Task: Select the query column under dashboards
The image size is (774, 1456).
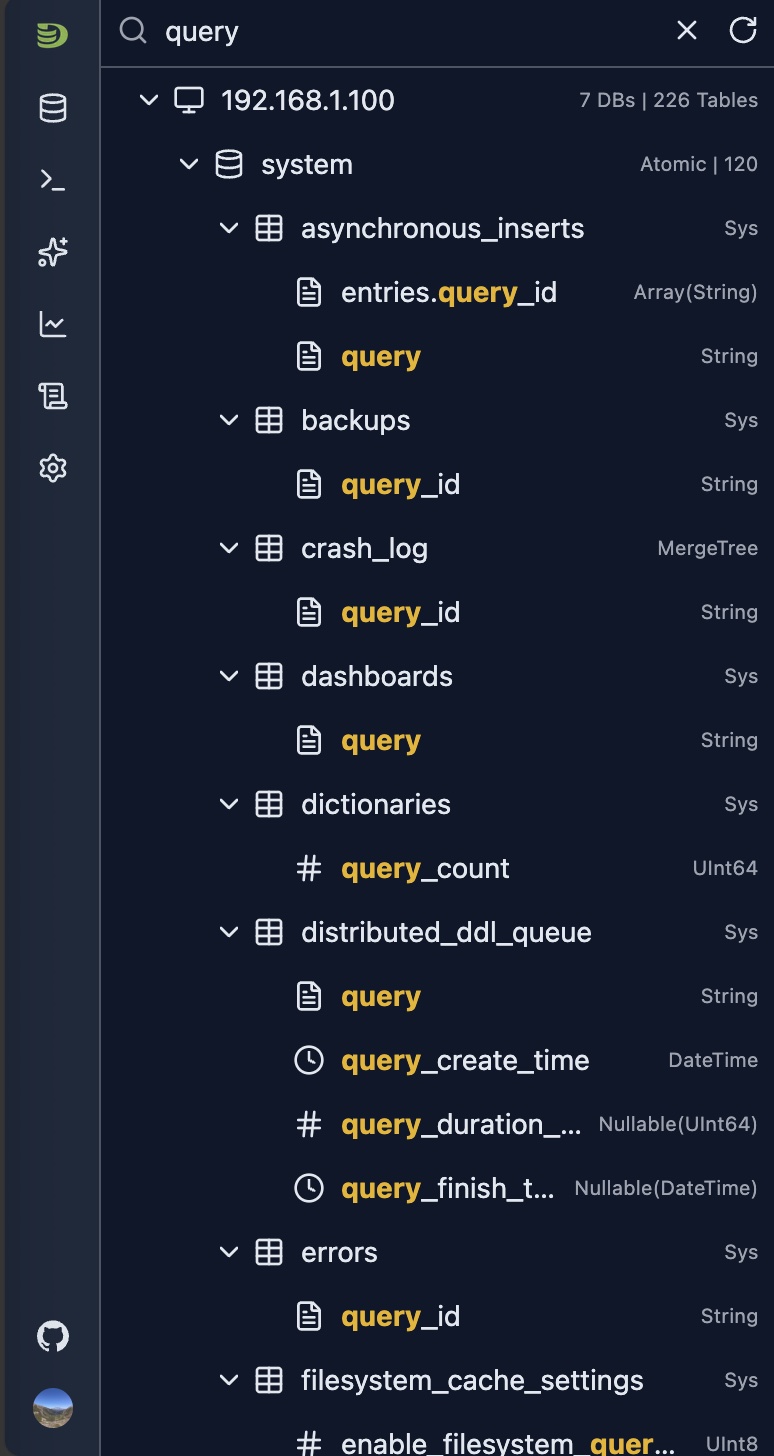Action: point(380,740)
